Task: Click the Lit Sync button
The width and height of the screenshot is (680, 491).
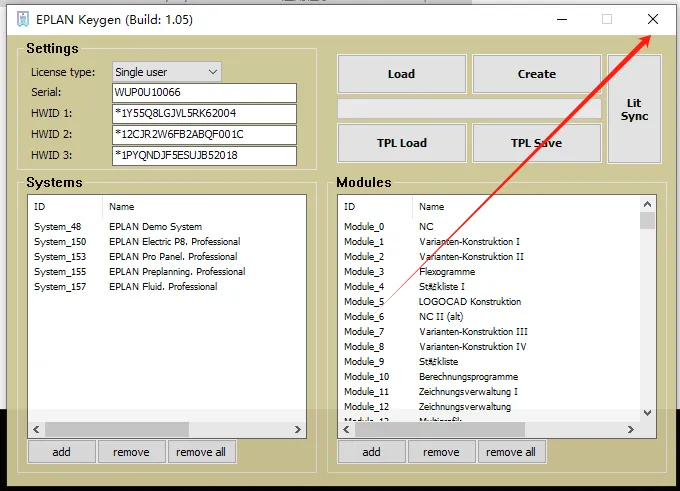Action: tap(634, 109)
